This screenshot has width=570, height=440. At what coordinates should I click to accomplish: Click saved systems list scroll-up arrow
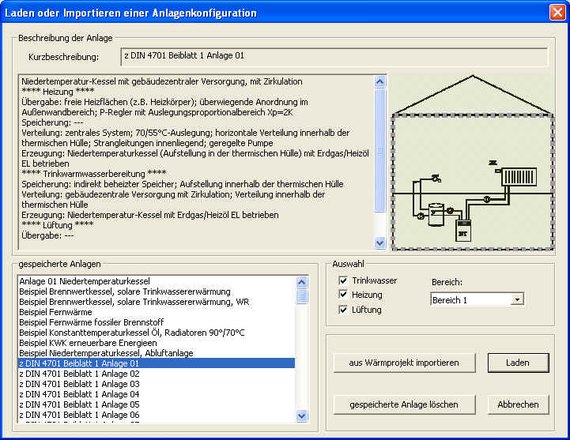[x=302, y=282]
